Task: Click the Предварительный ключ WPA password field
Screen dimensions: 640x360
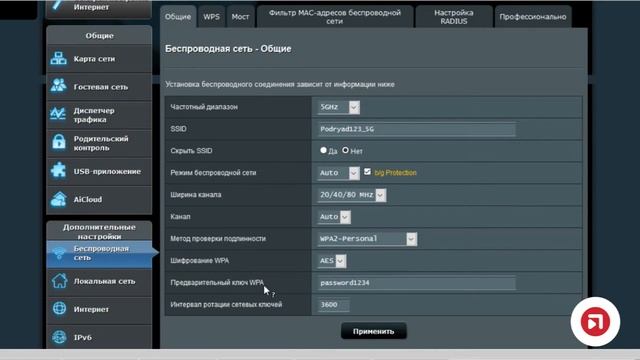Action: coord(416,283)
